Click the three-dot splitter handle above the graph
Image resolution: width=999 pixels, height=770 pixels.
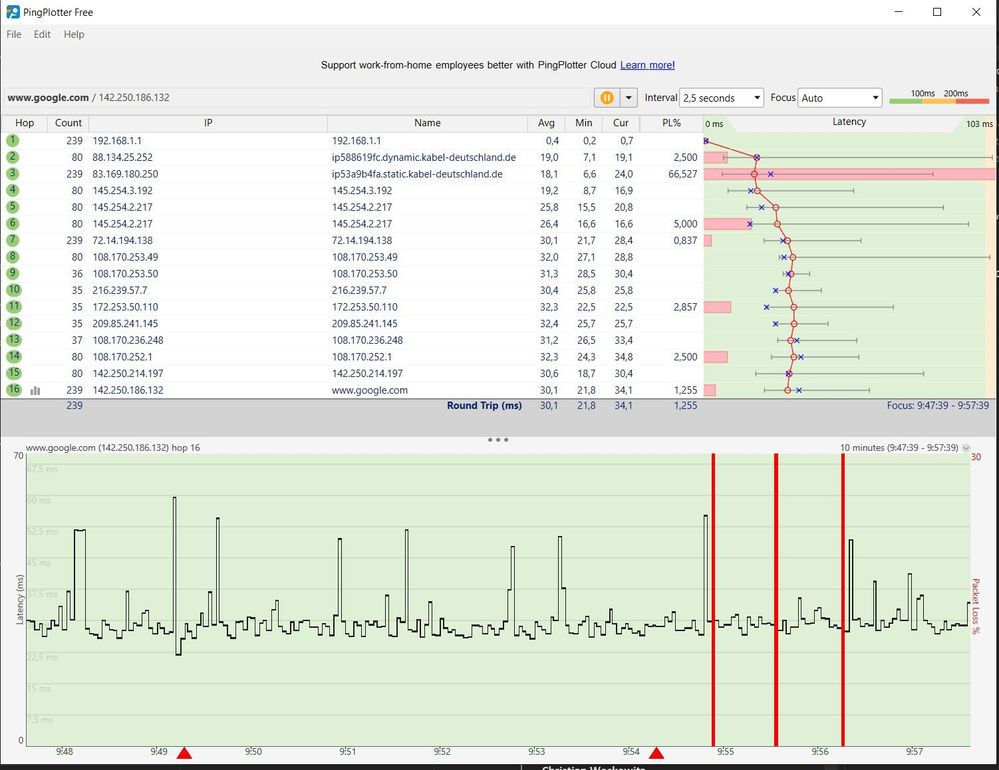pyautogui.click(x=498, y=440)
